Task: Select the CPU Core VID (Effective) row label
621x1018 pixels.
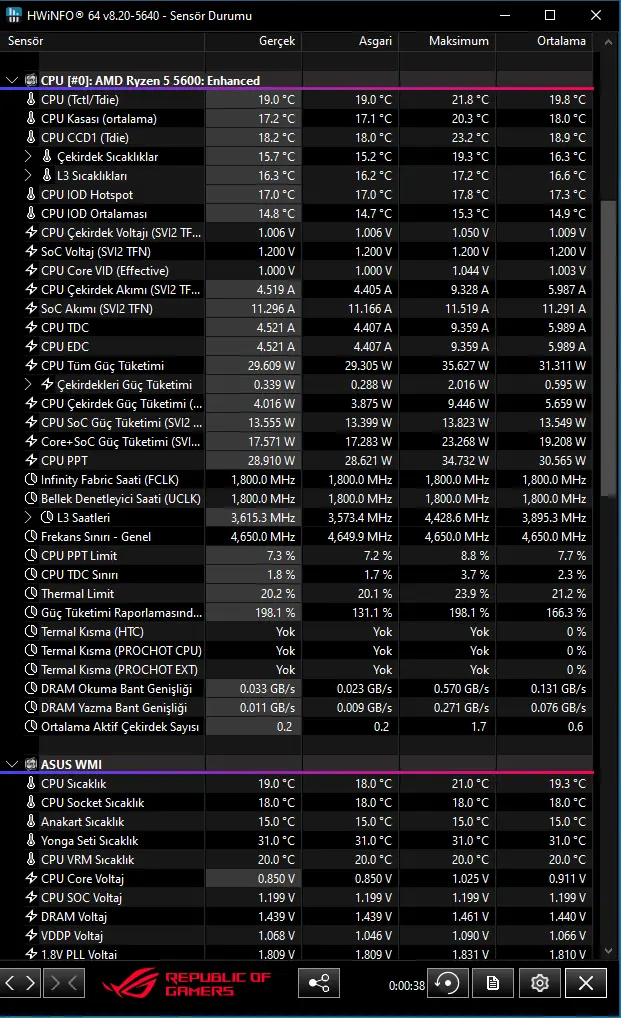Action: point(105,270)
